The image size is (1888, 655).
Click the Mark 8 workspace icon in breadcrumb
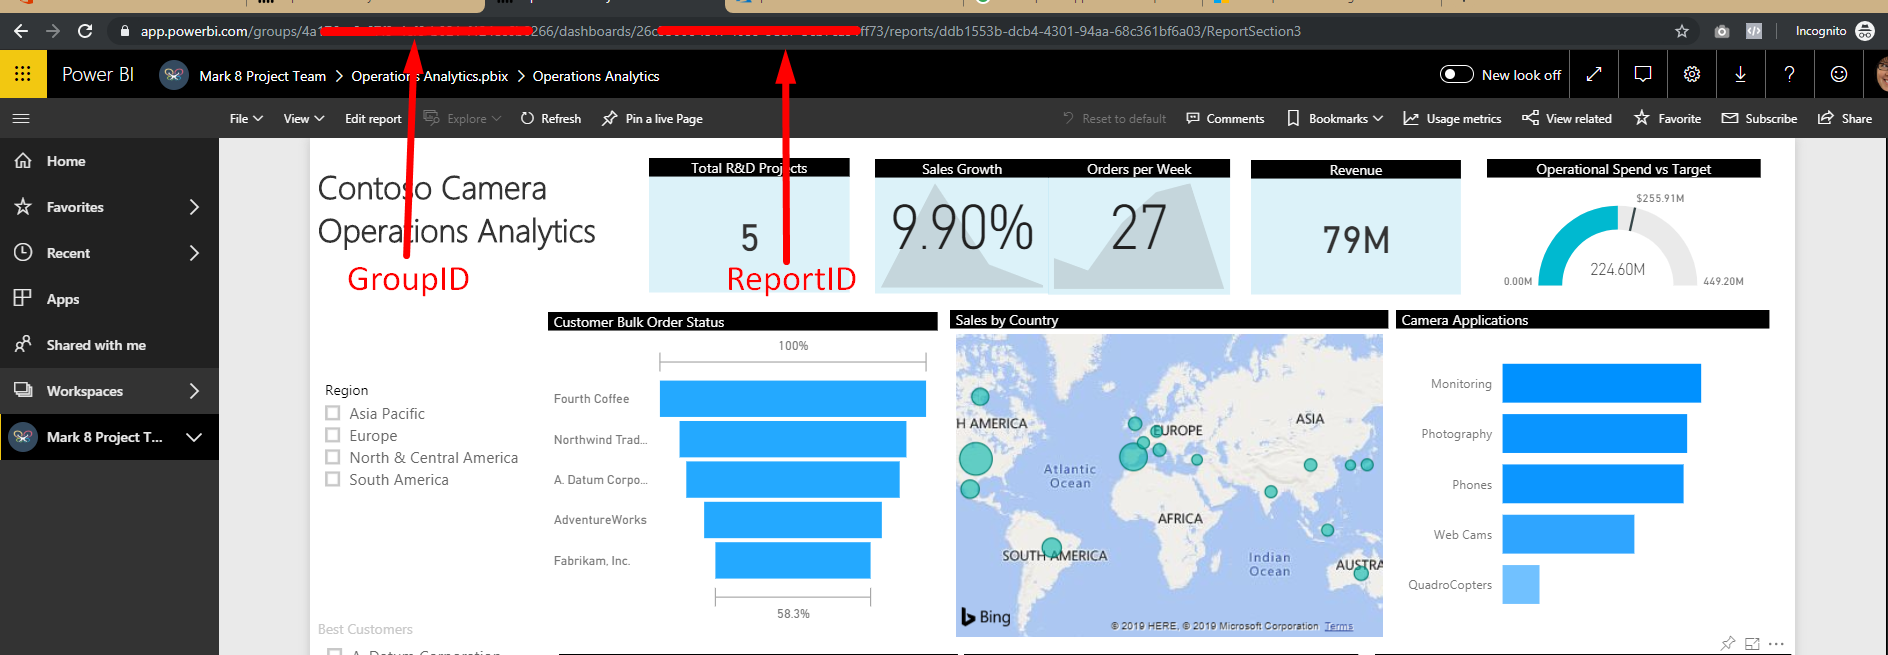pos(174,75)
